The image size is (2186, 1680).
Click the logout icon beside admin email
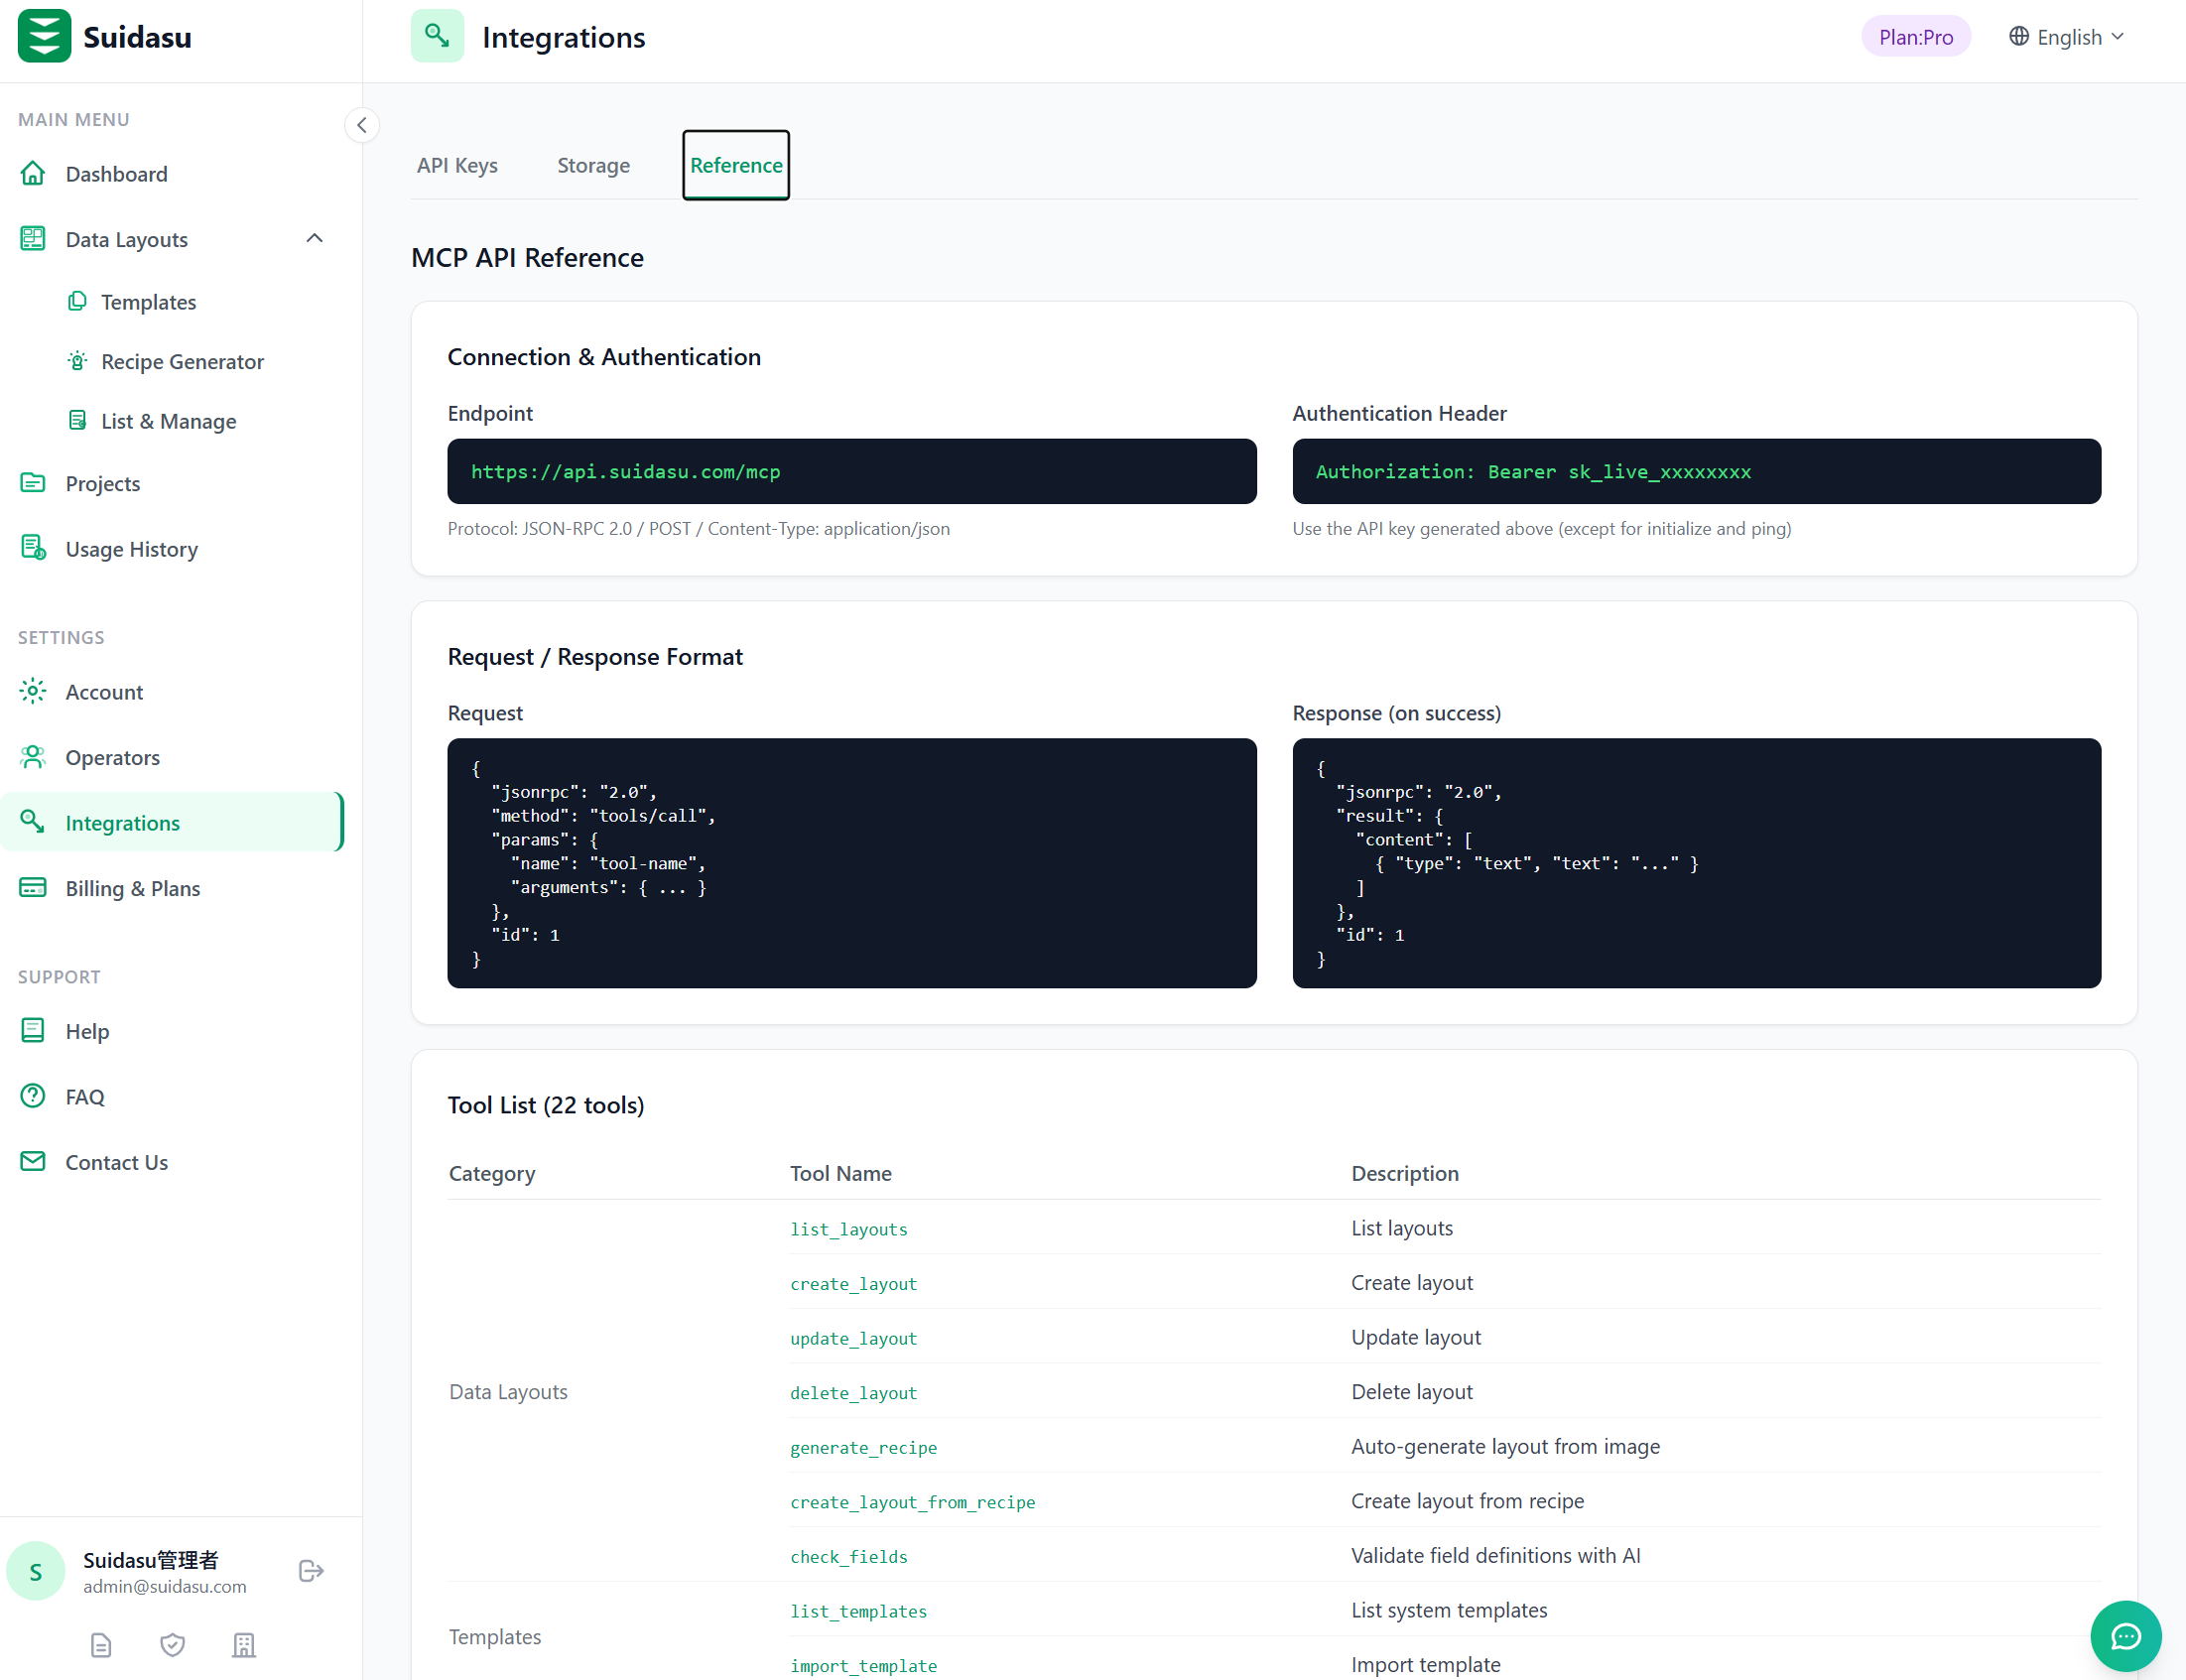click(x=311, y=1571)
